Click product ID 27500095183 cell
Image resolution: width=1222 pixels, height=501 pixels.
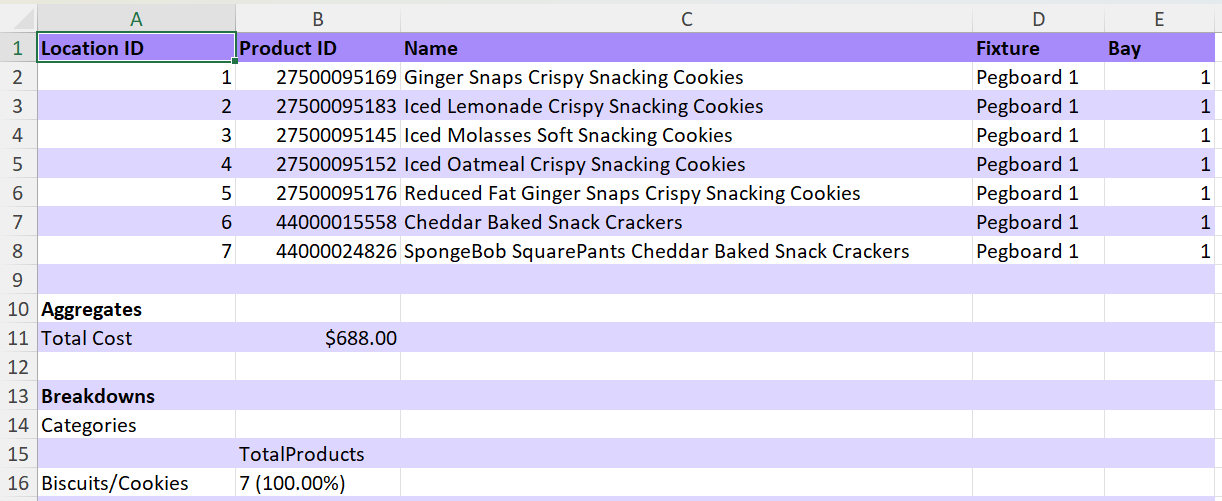[x=318, y=106]
